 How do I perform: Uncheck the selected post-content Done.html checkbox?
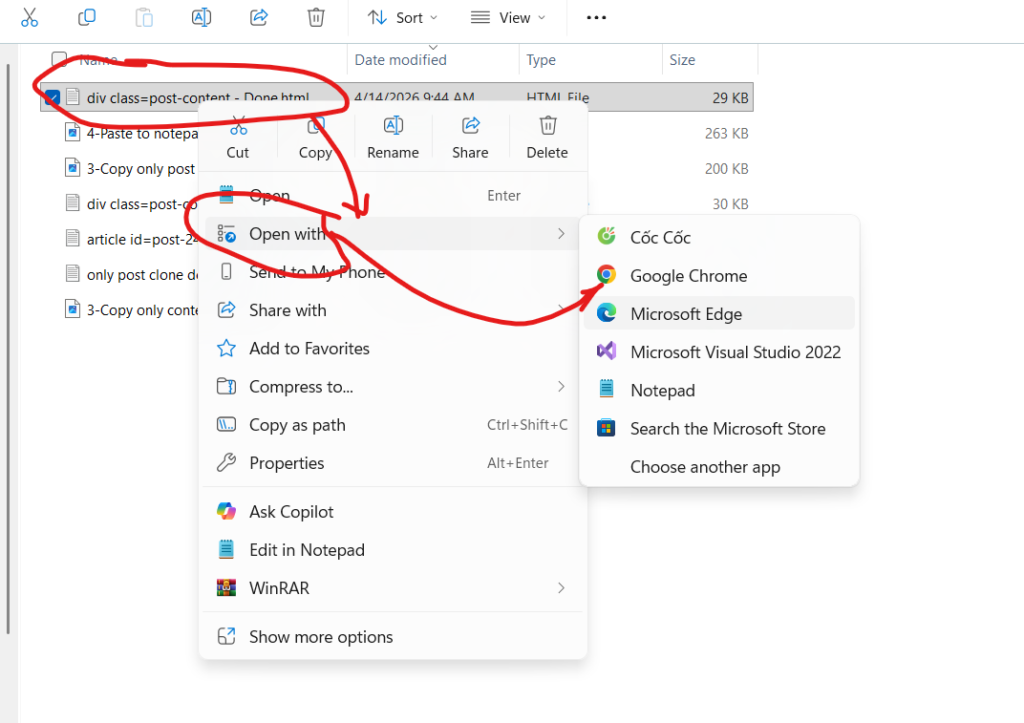(x=52, y=98)
